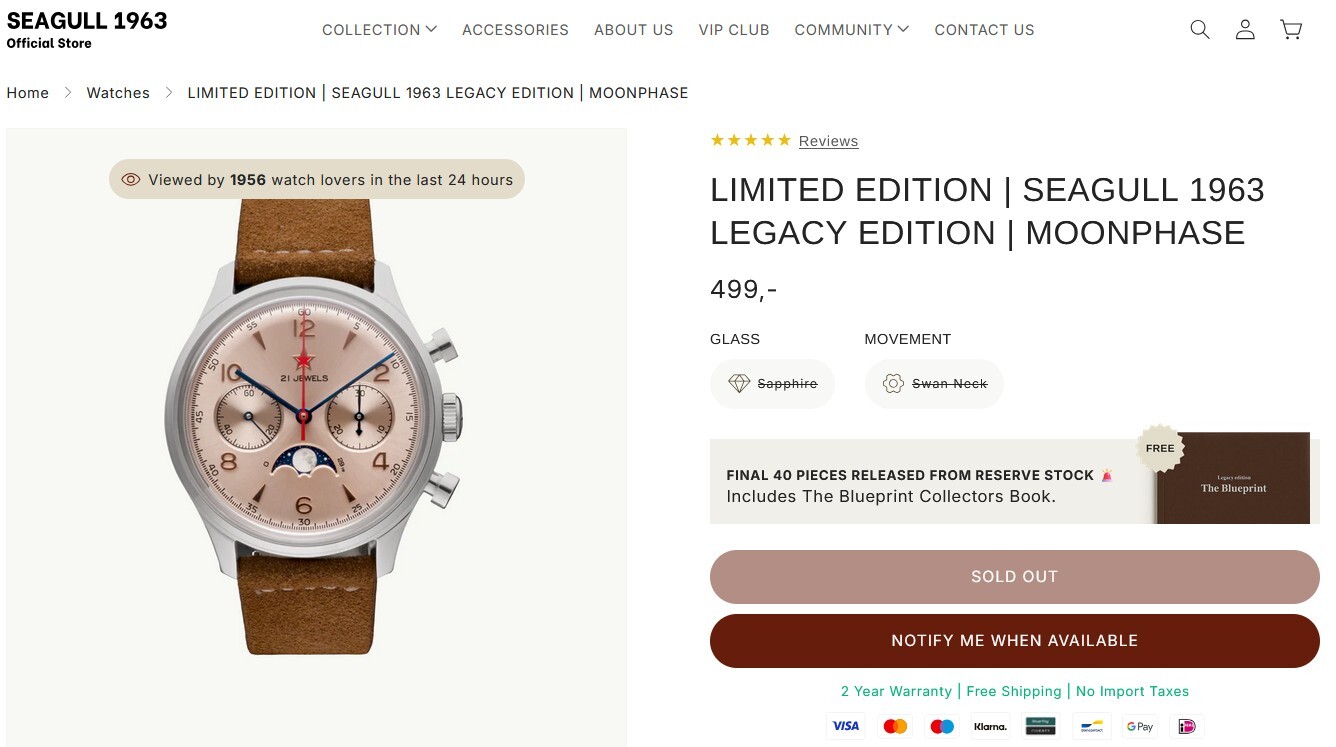This screenshot has height=747, width=1336.
Task: Click the Google Pay icon
Action: coord(1139,726)
